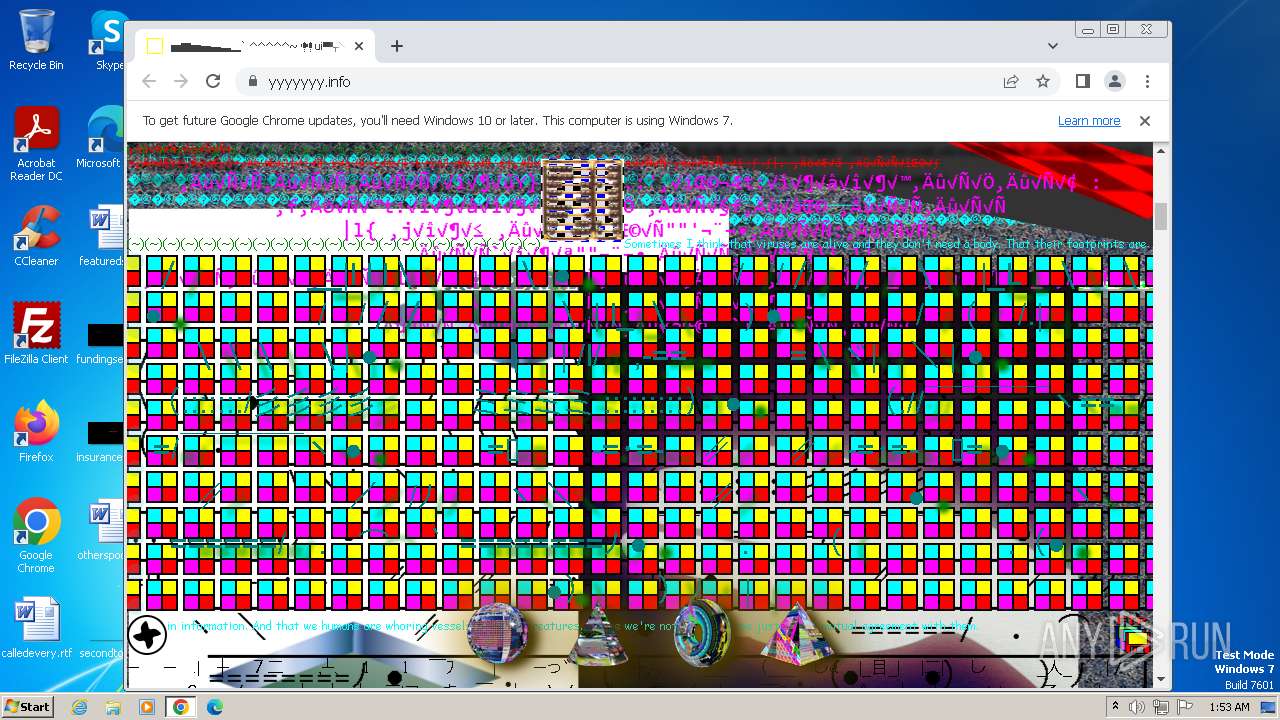Click the network tray icon
Image resolution: width=1280 pixels, height=720 pixels.
pyautogui.click(x=1161, y=707)
